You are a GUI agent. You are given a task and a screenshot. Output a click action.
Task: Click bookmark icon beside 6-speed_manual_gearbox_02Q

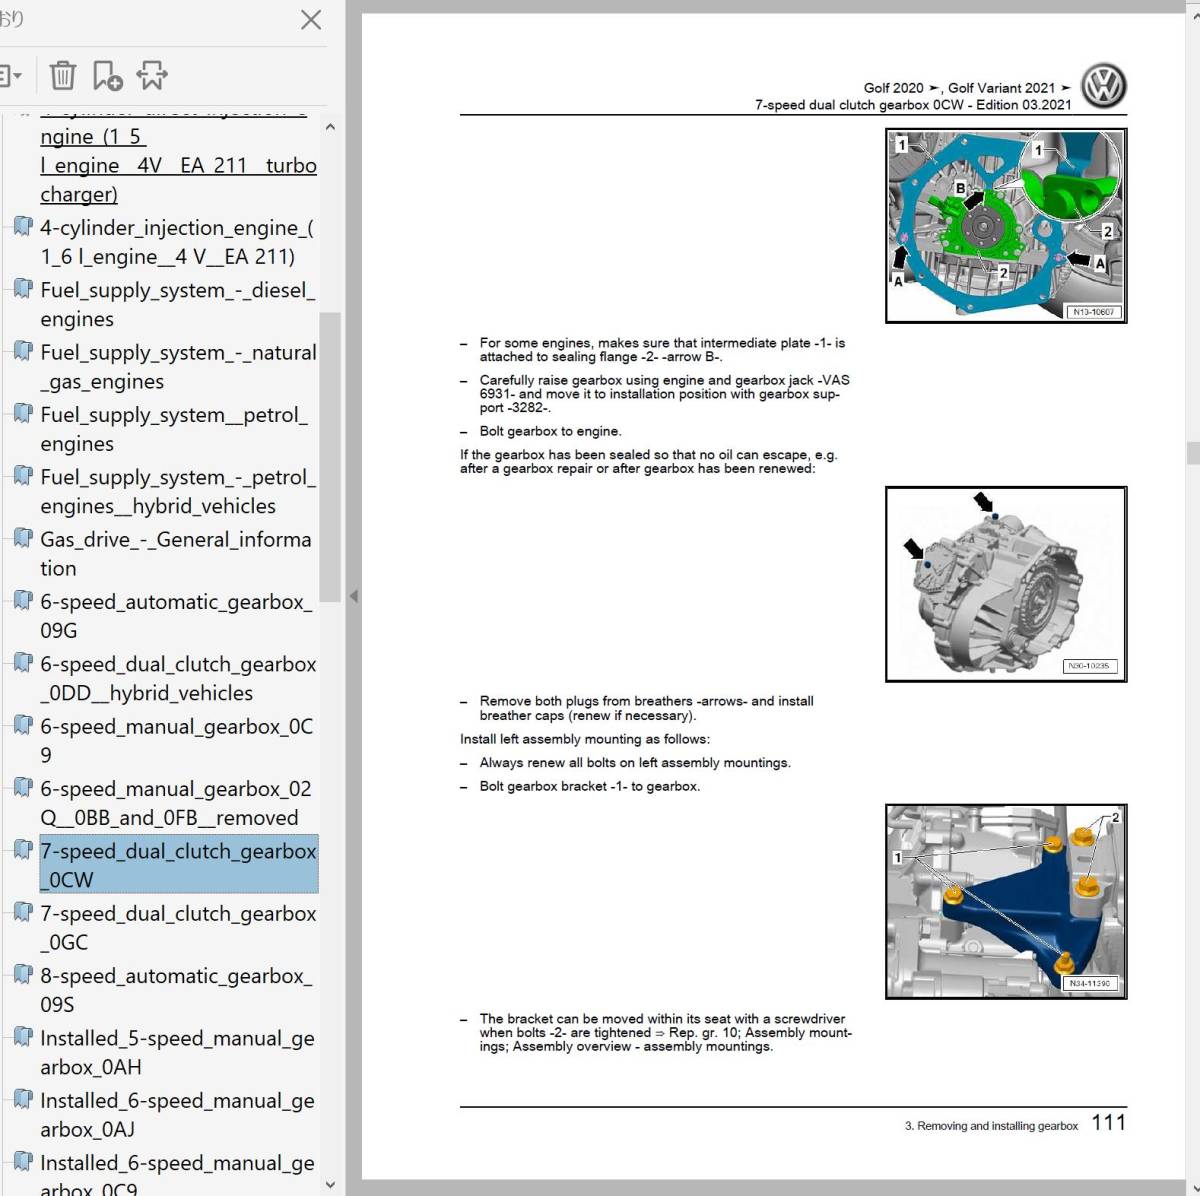[22, 788]
